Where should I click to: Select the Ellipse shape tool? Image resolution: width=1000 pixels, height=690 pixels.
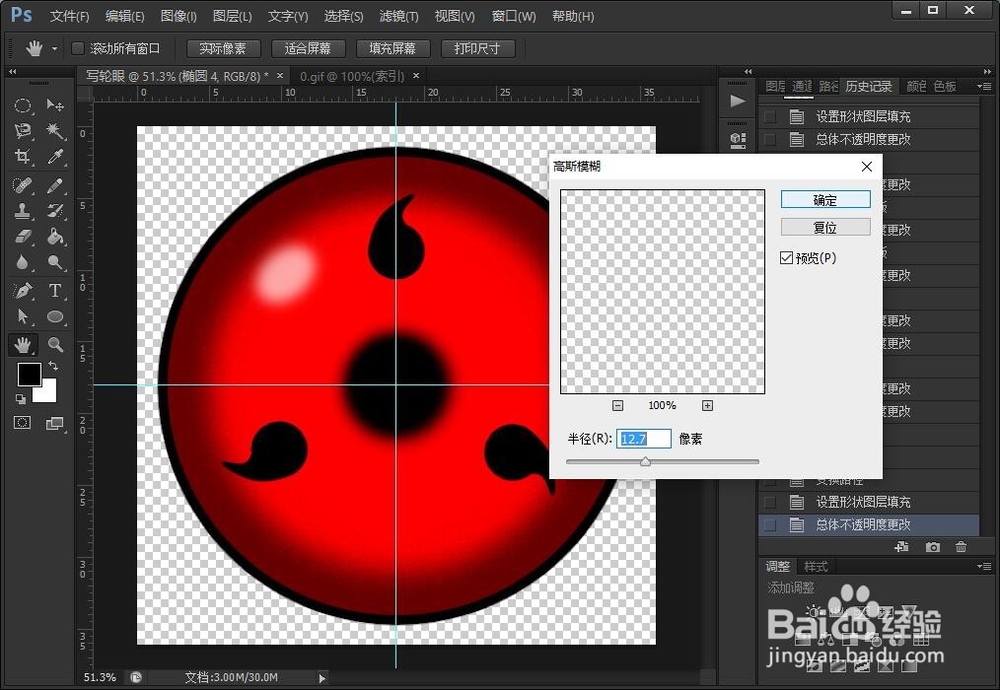(x=55, y=316)
